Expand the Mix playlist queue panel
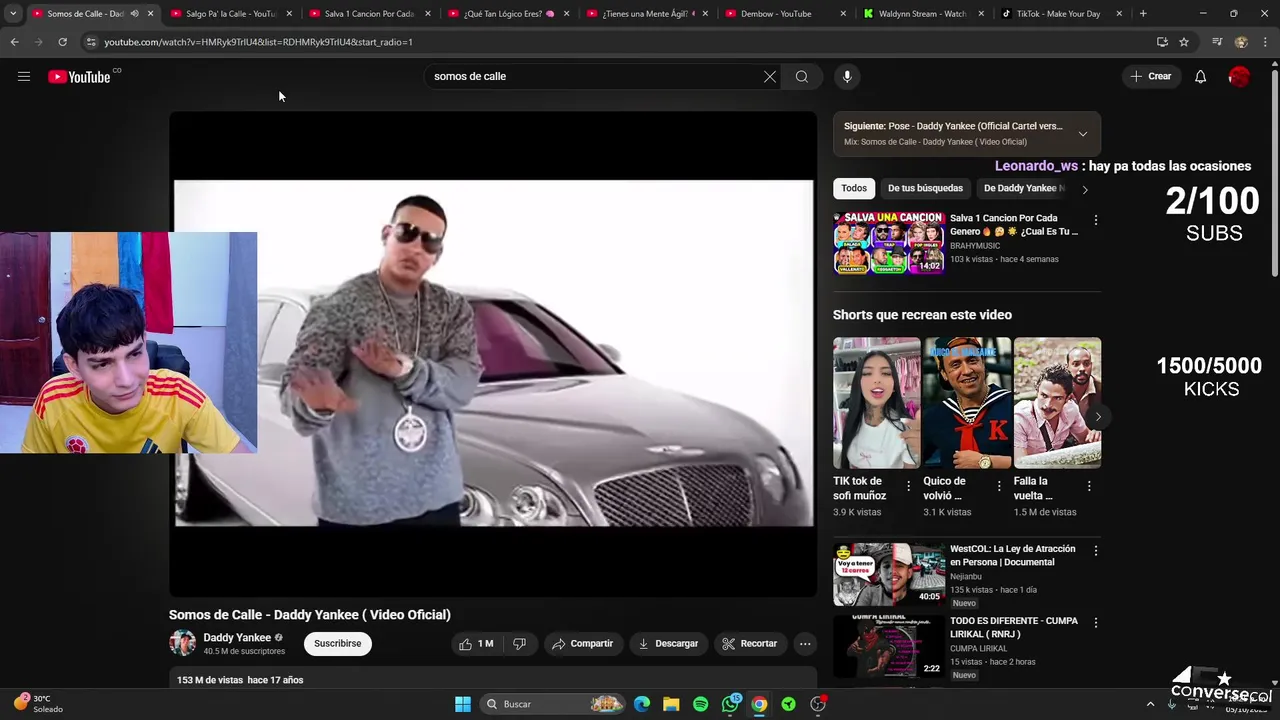Viewport: 1280px width, 720px height. pyautogui.click(x=1082, y=134)
